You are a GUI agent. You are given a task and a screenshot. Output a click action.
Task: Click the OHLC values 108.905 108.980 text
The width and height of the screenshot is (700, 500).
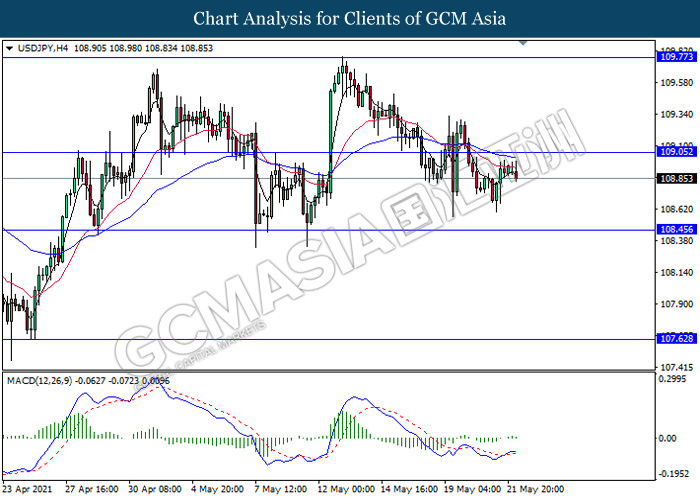pyautogui.click(x=108, y=48)
